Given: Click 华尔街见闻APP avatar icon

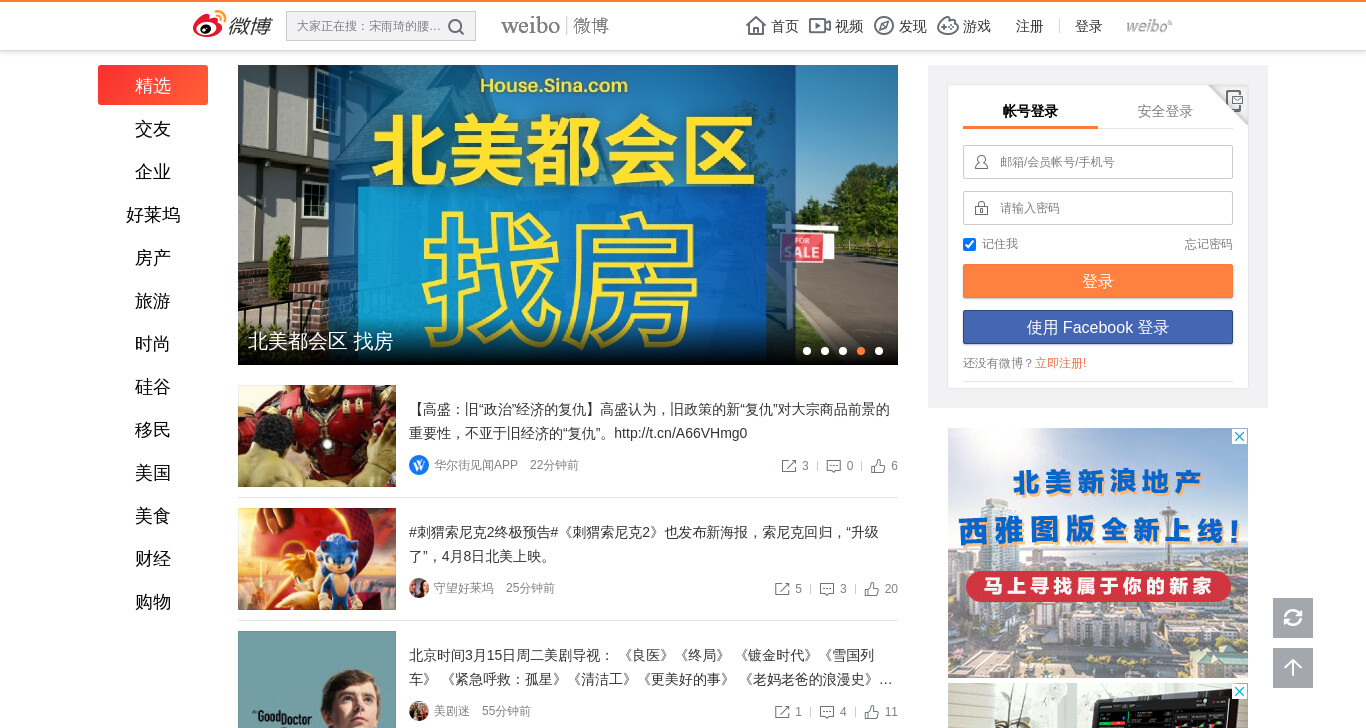Looking at the screenshot, I should point(419,465).
